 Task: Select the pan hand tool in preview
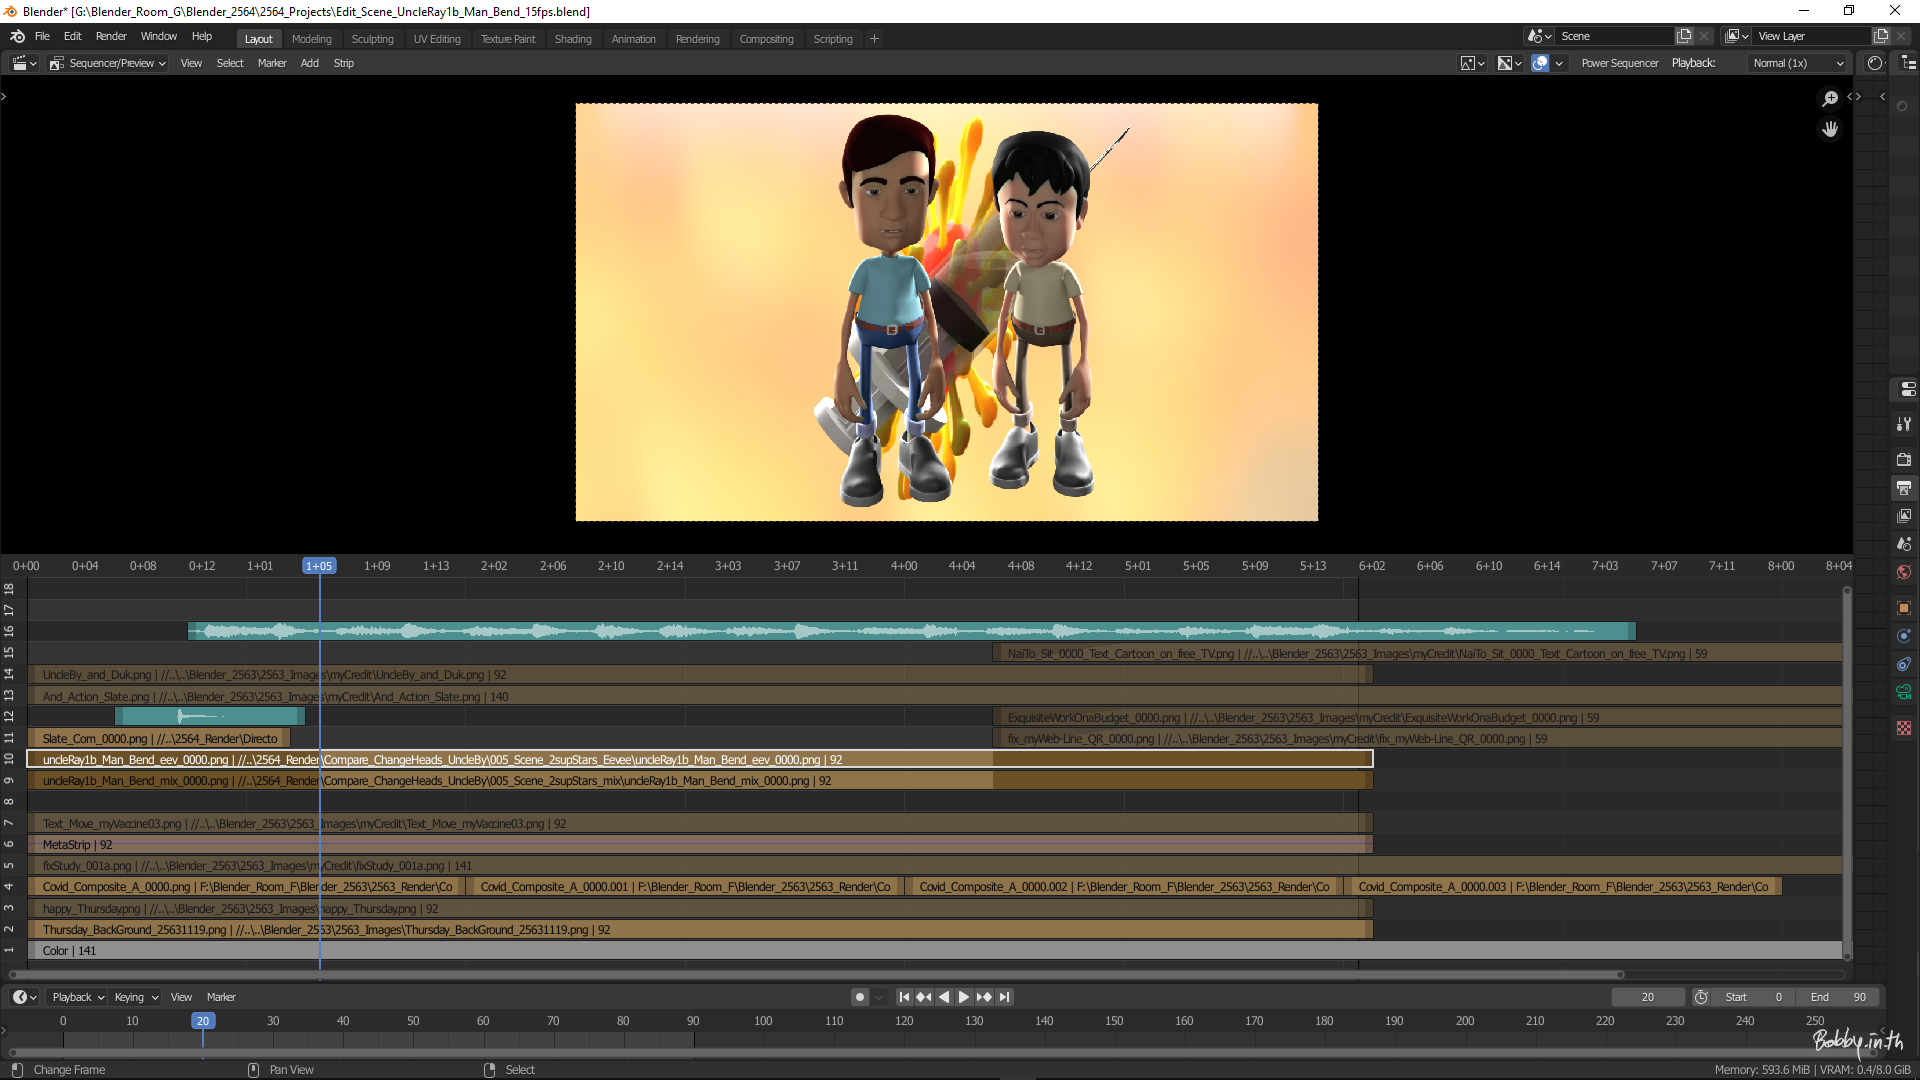point(1830,129)
